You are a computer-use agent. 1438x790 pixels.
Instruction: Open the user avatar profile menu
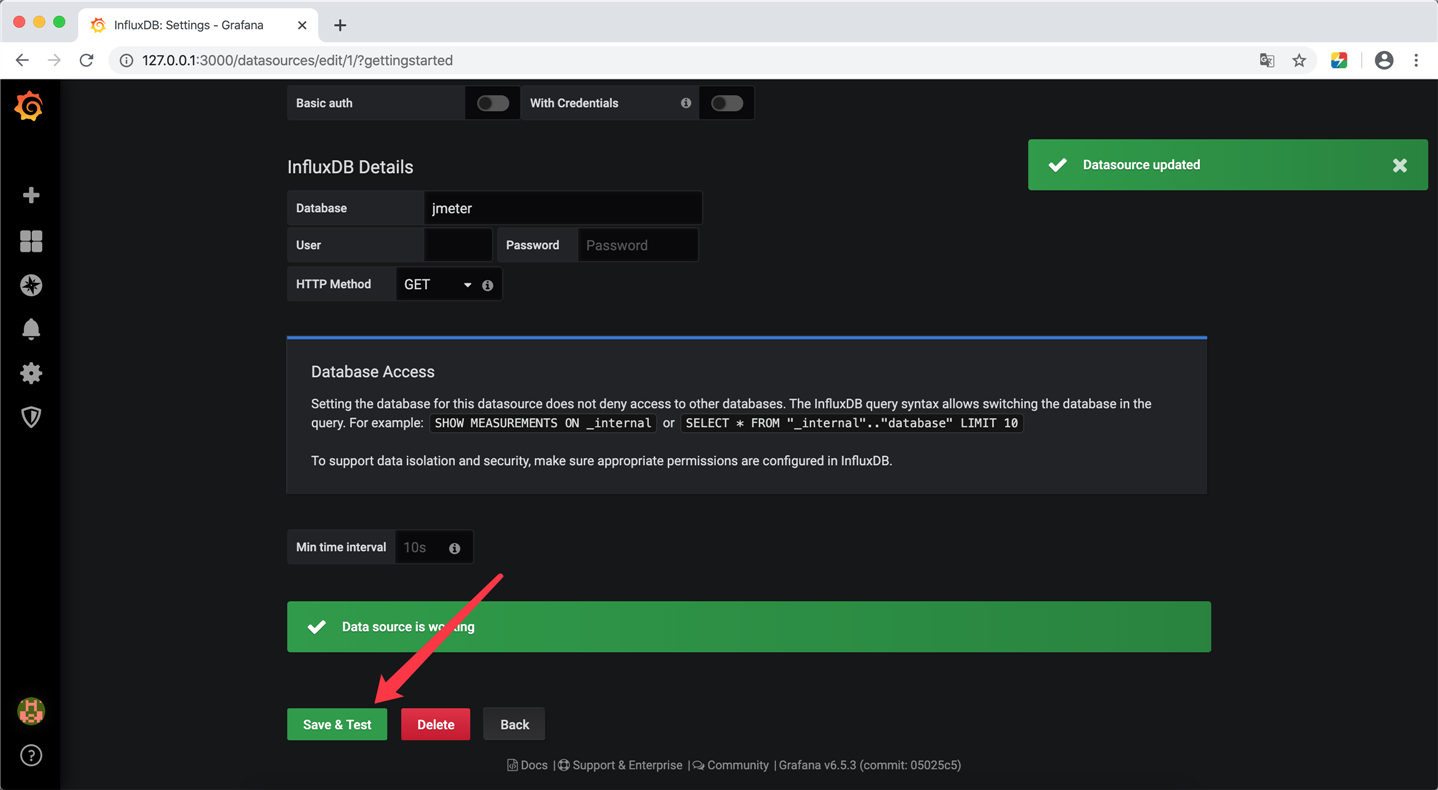click(31, 711)
